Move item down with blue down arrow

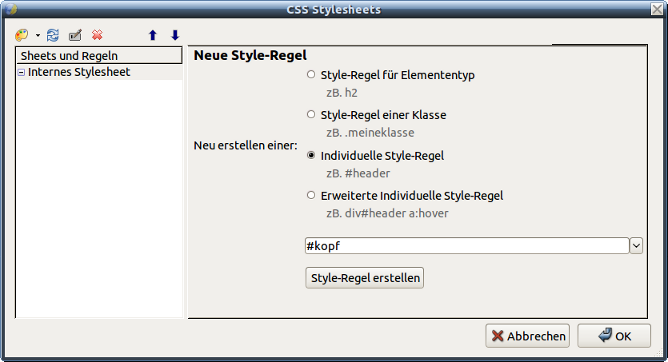click(x=175, y=35)
